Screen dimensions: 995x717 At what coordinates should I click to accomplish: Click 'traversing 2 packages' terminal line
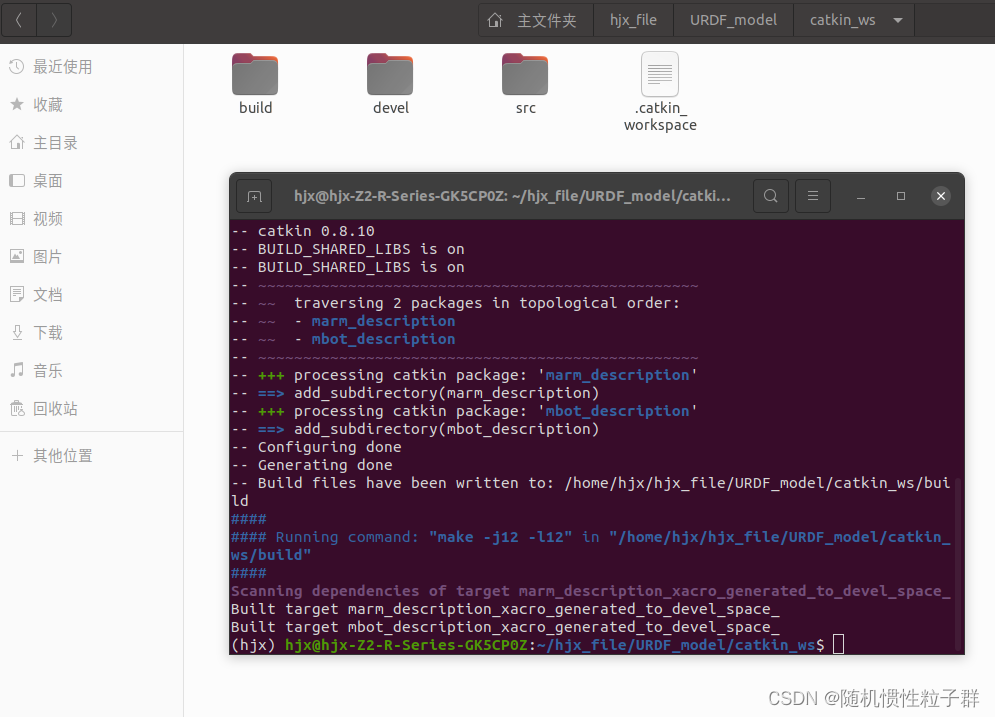456,303
